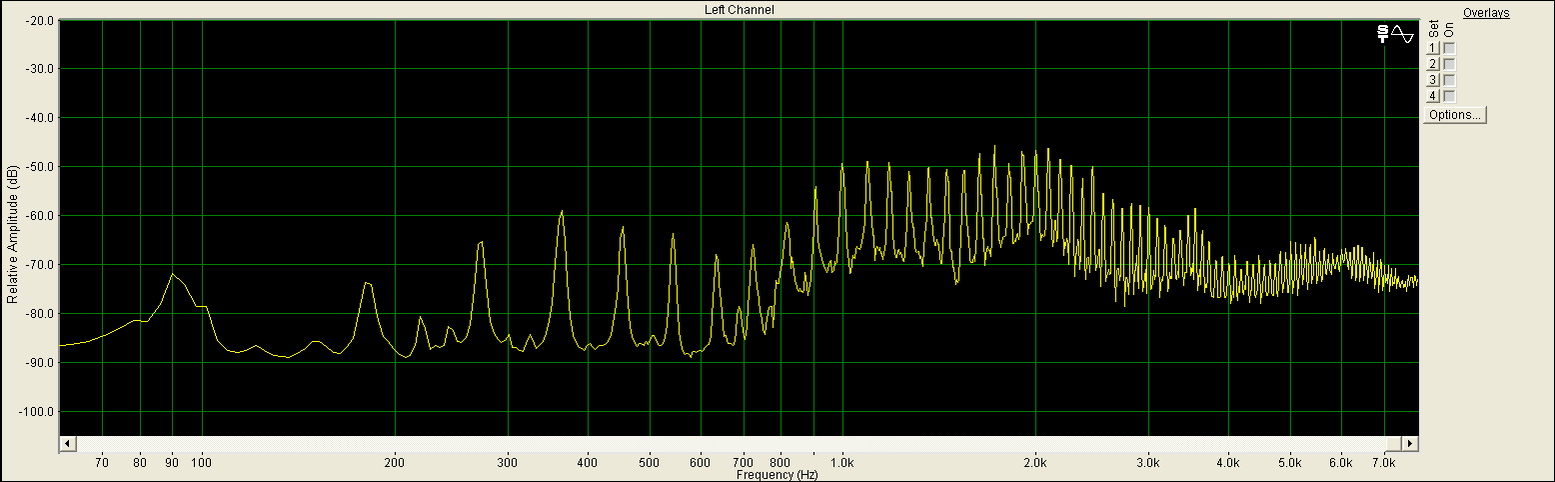The height and width of the screenshot is (482, 1555).
Task: Click the Frequency (Hz) axis label
Action: [x=777, y=475]
